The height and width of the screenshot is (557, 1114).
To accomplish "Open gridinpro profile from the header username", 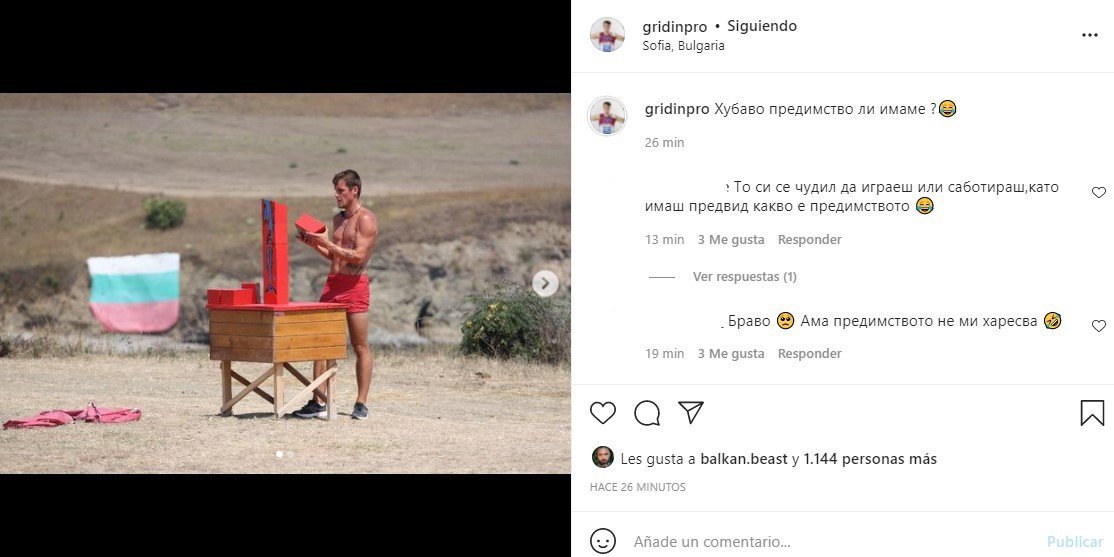I will coord(674,27).
